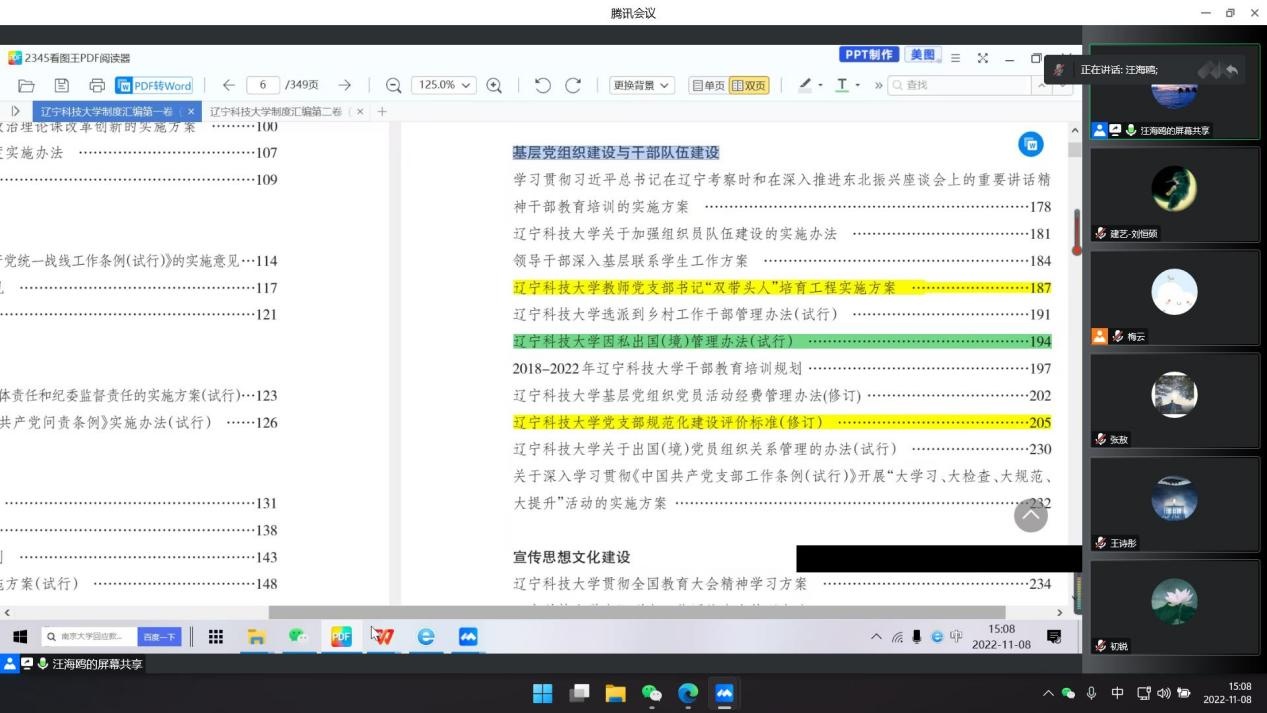Open shared-screen File Explorer icon
This screenshot has height=713, width=1267.
pos(256,637)
